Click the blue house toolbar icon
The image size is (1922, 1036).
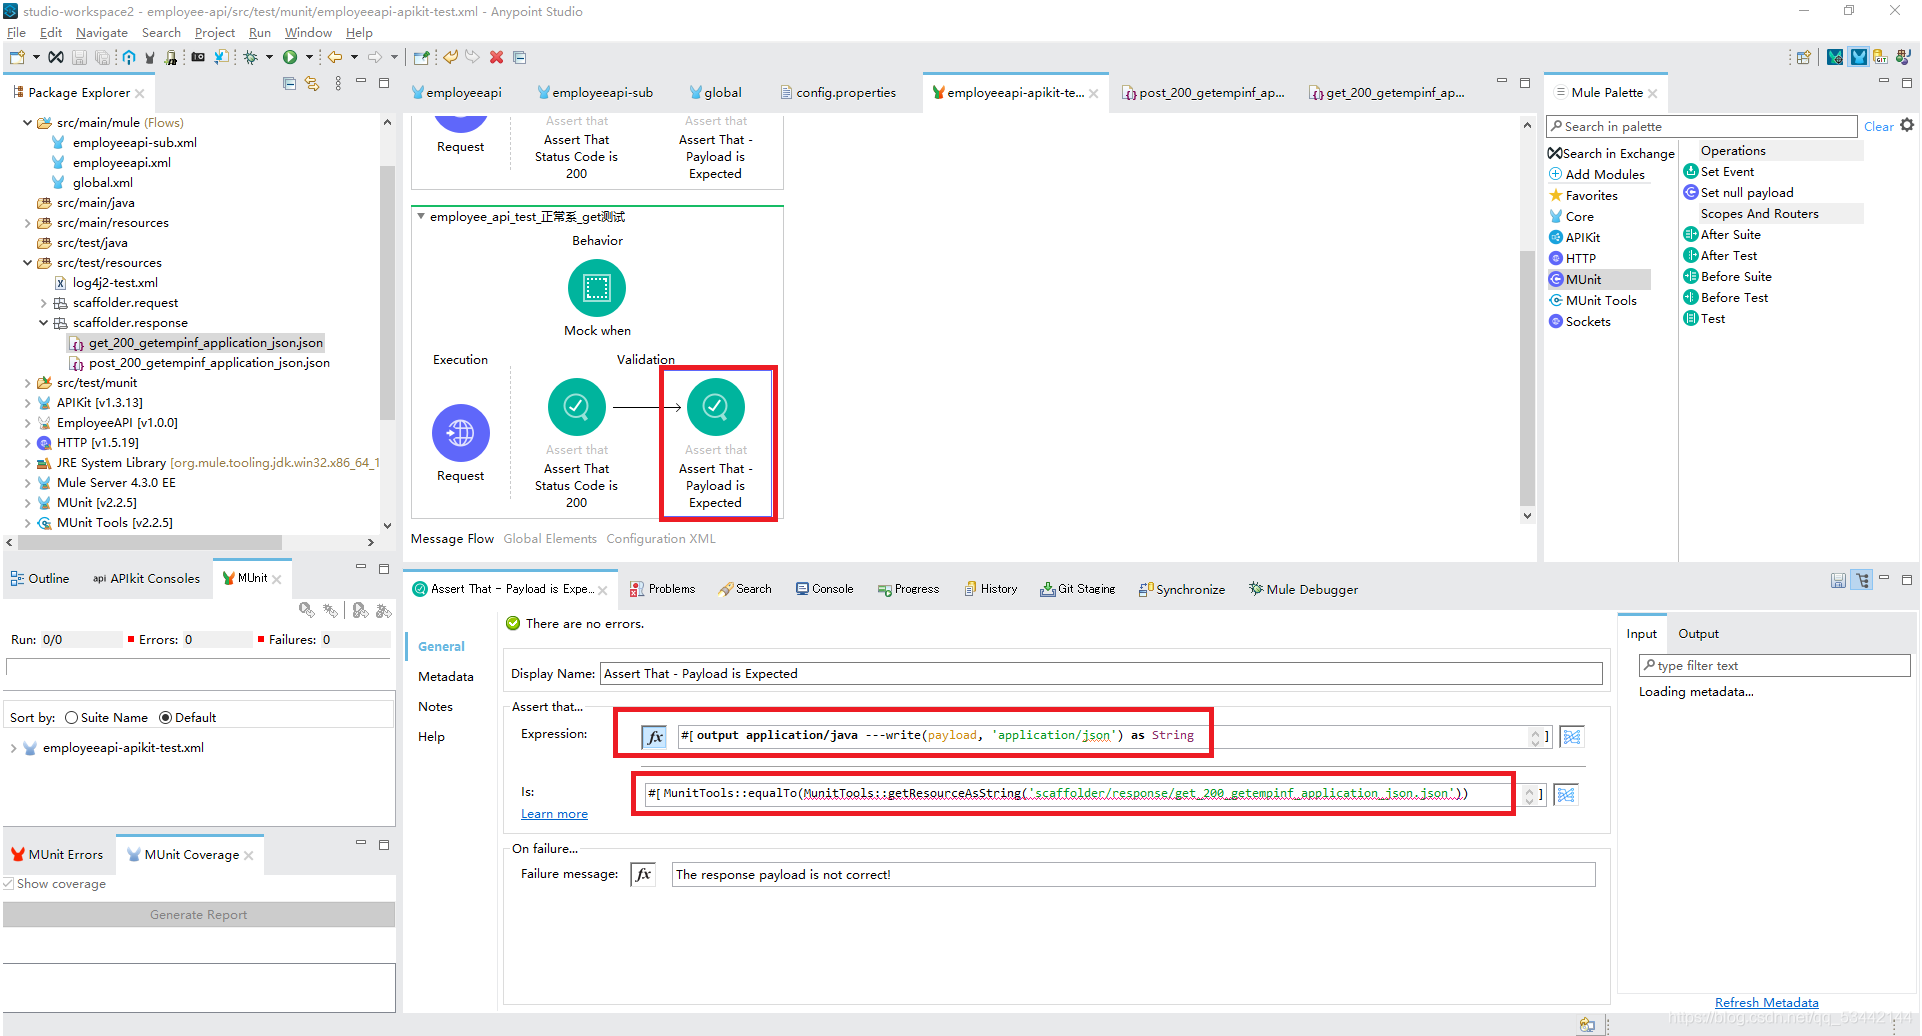[129, 57]
